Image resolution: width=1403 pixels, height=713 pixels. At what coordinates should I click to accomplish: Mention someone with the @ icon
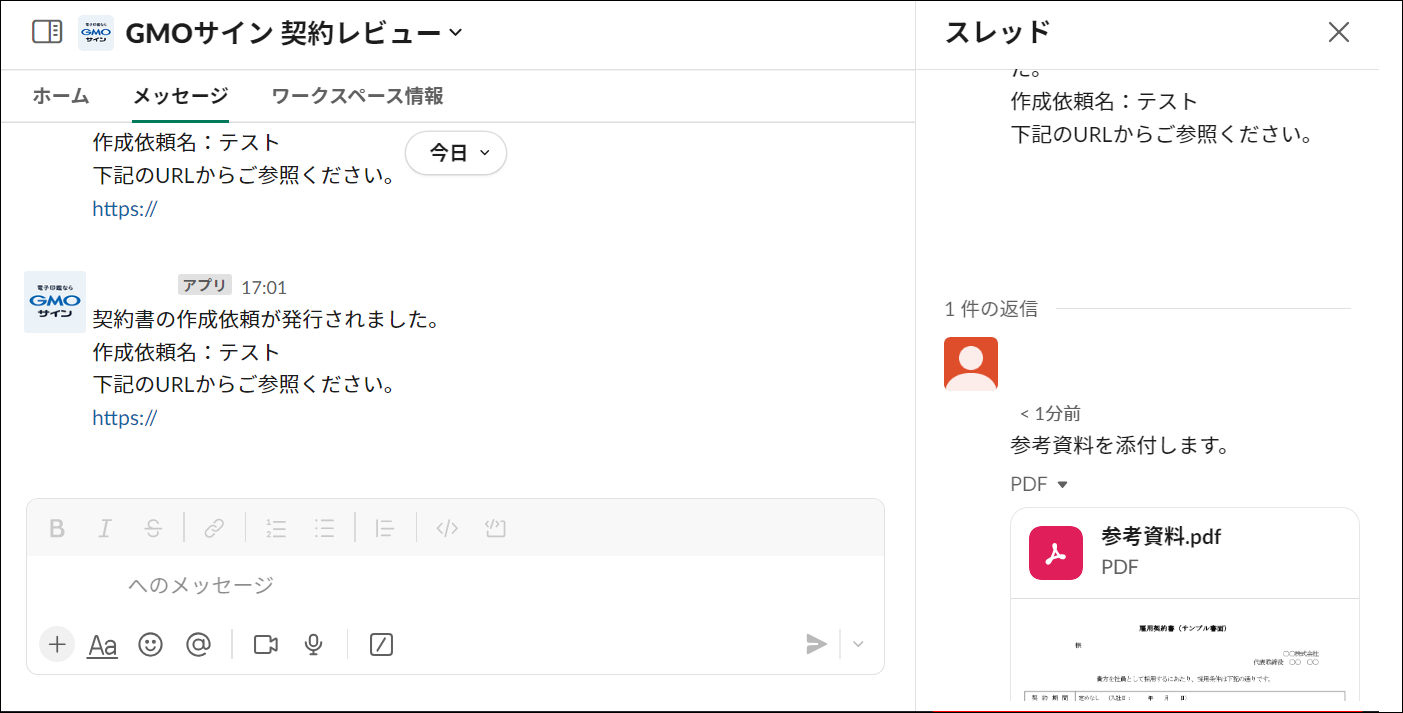point(198,645)
